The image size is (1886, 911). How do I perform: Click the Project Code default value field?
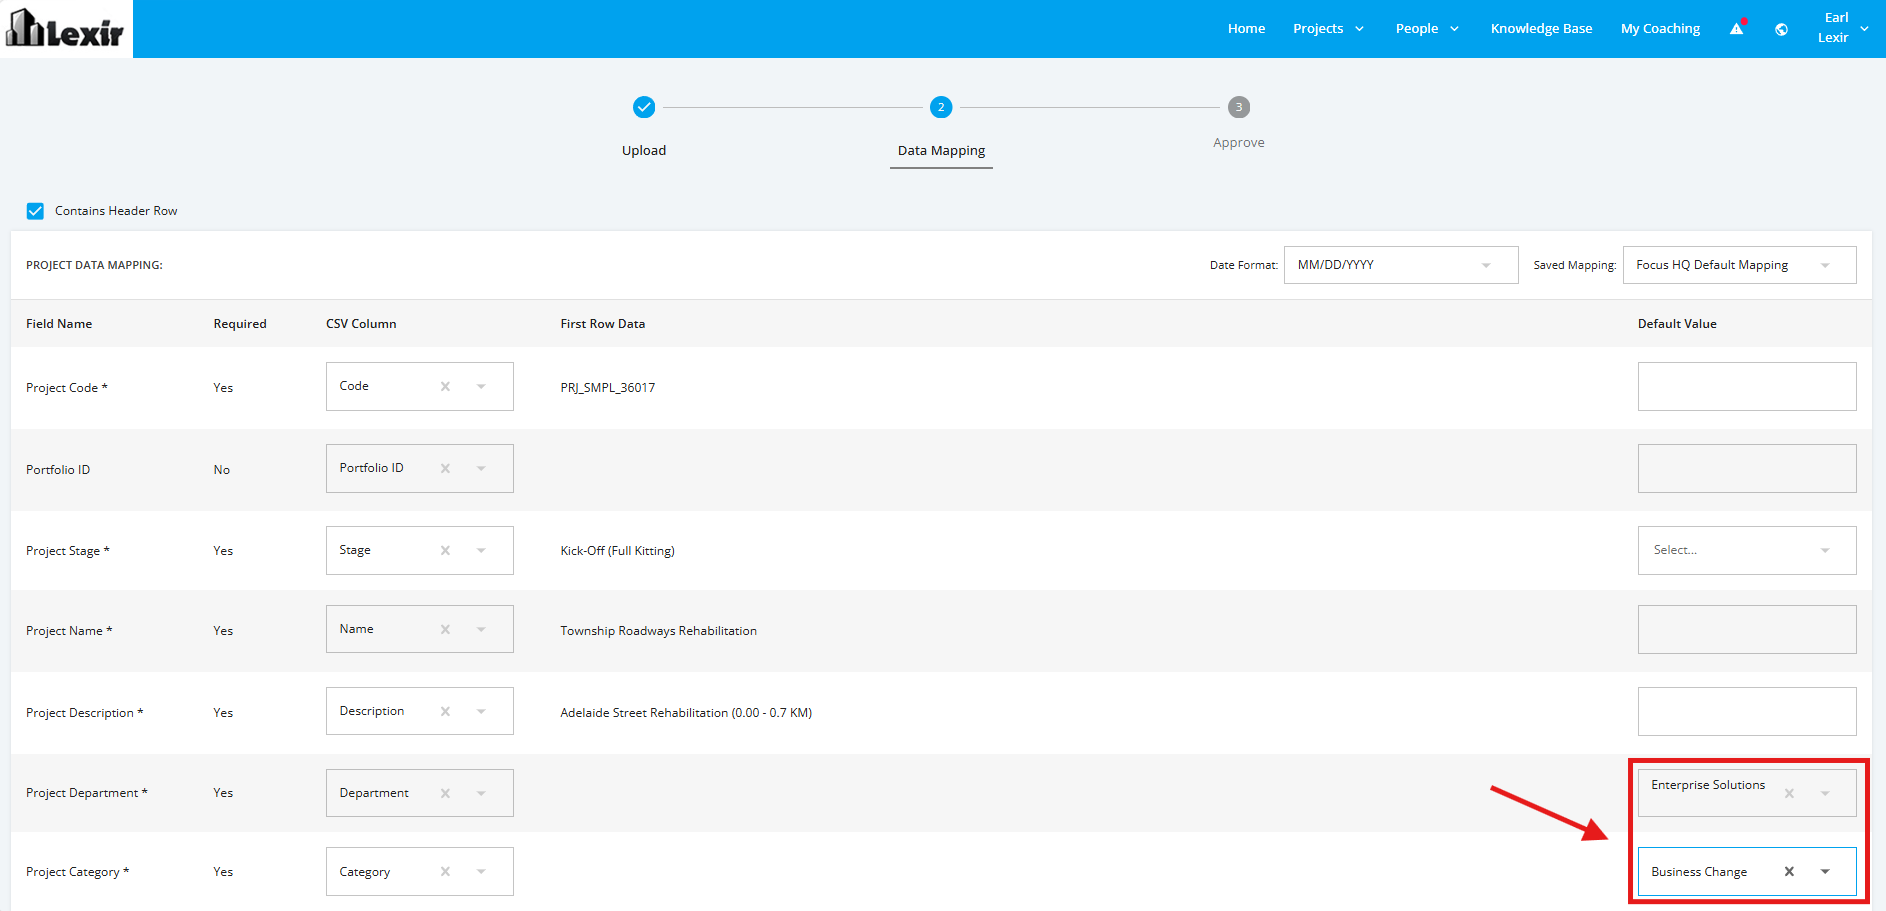[x=1747, y=386]
